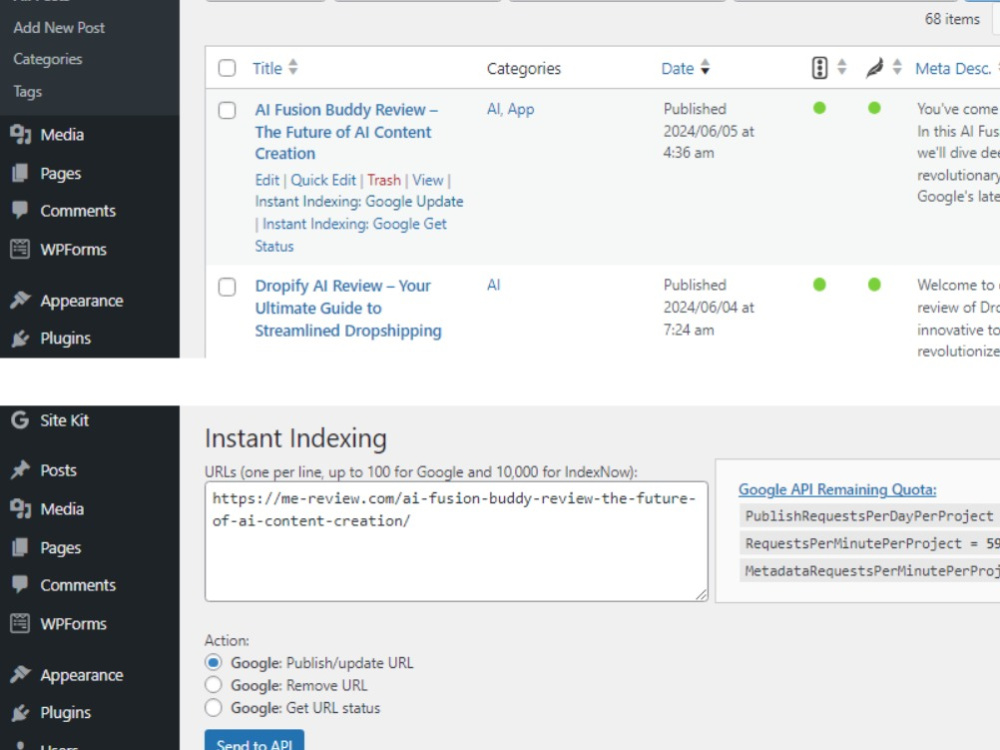Select Google: Get URL status radio
1000x750 pixels.
pyautogui.click(x=214, y=708)
